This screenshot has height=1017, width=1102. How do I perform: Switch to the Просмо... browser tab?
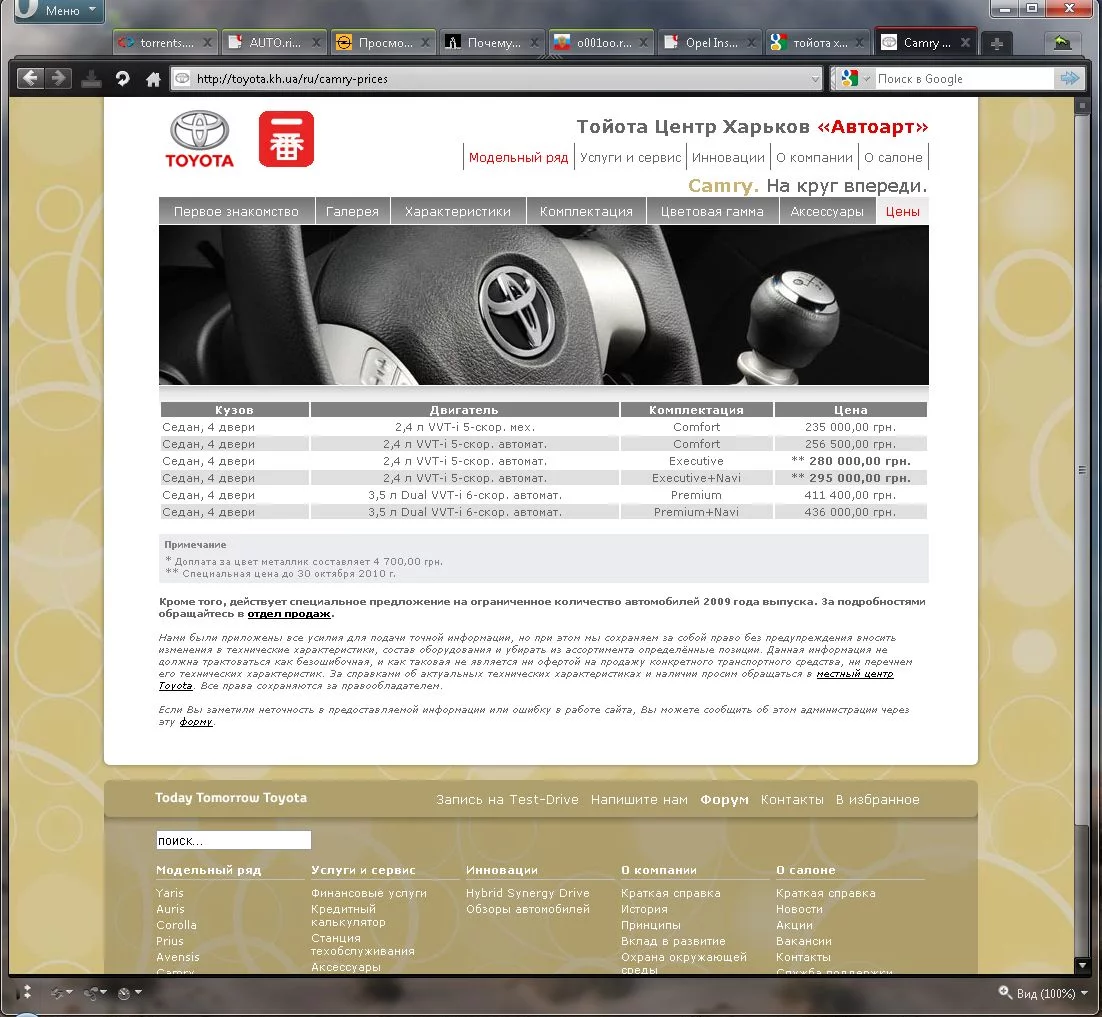[383, 43]
